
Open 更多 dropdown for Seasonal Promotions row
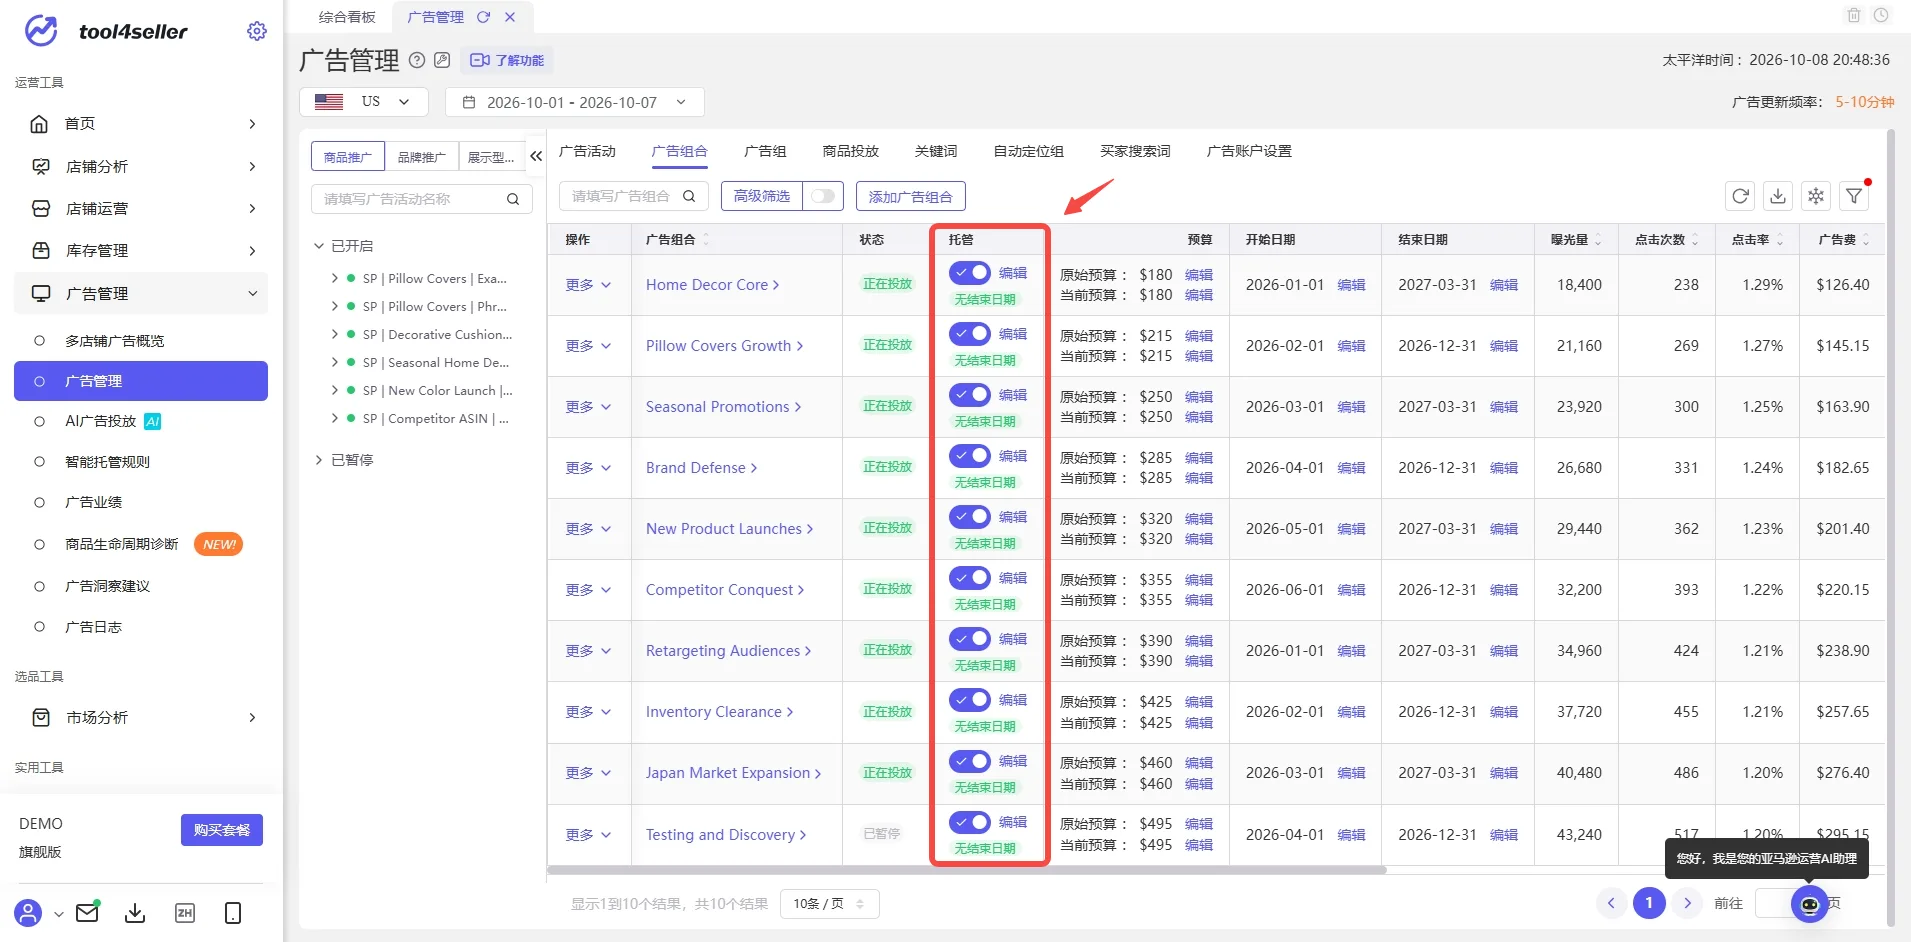coord(588,407)
